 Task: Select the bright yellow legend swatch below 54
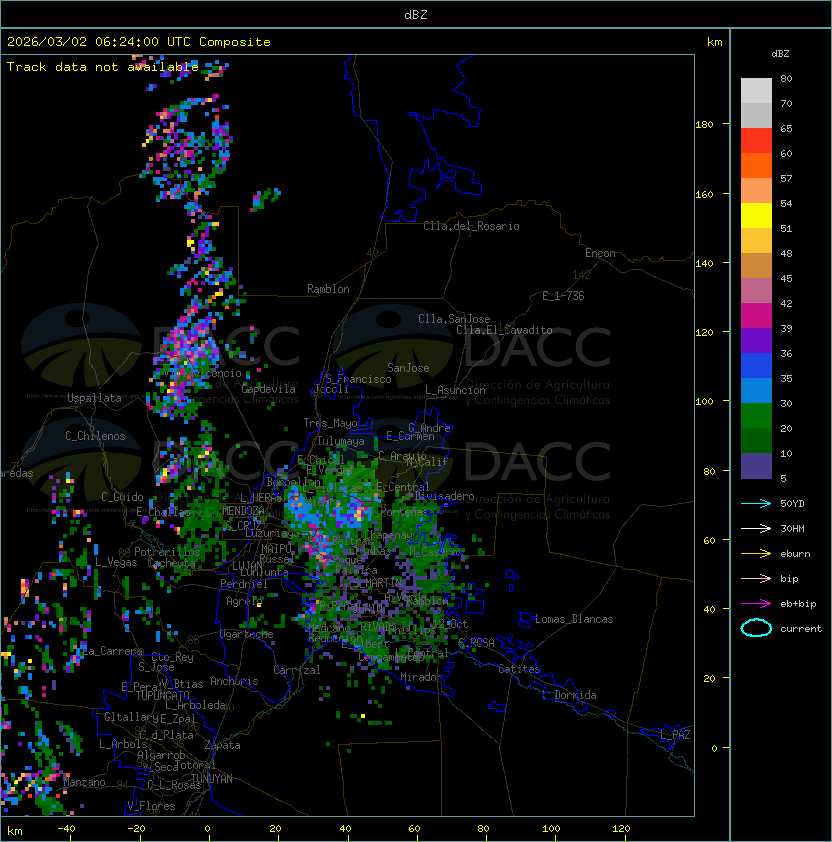pyautogui.click(x=756, y=216)
